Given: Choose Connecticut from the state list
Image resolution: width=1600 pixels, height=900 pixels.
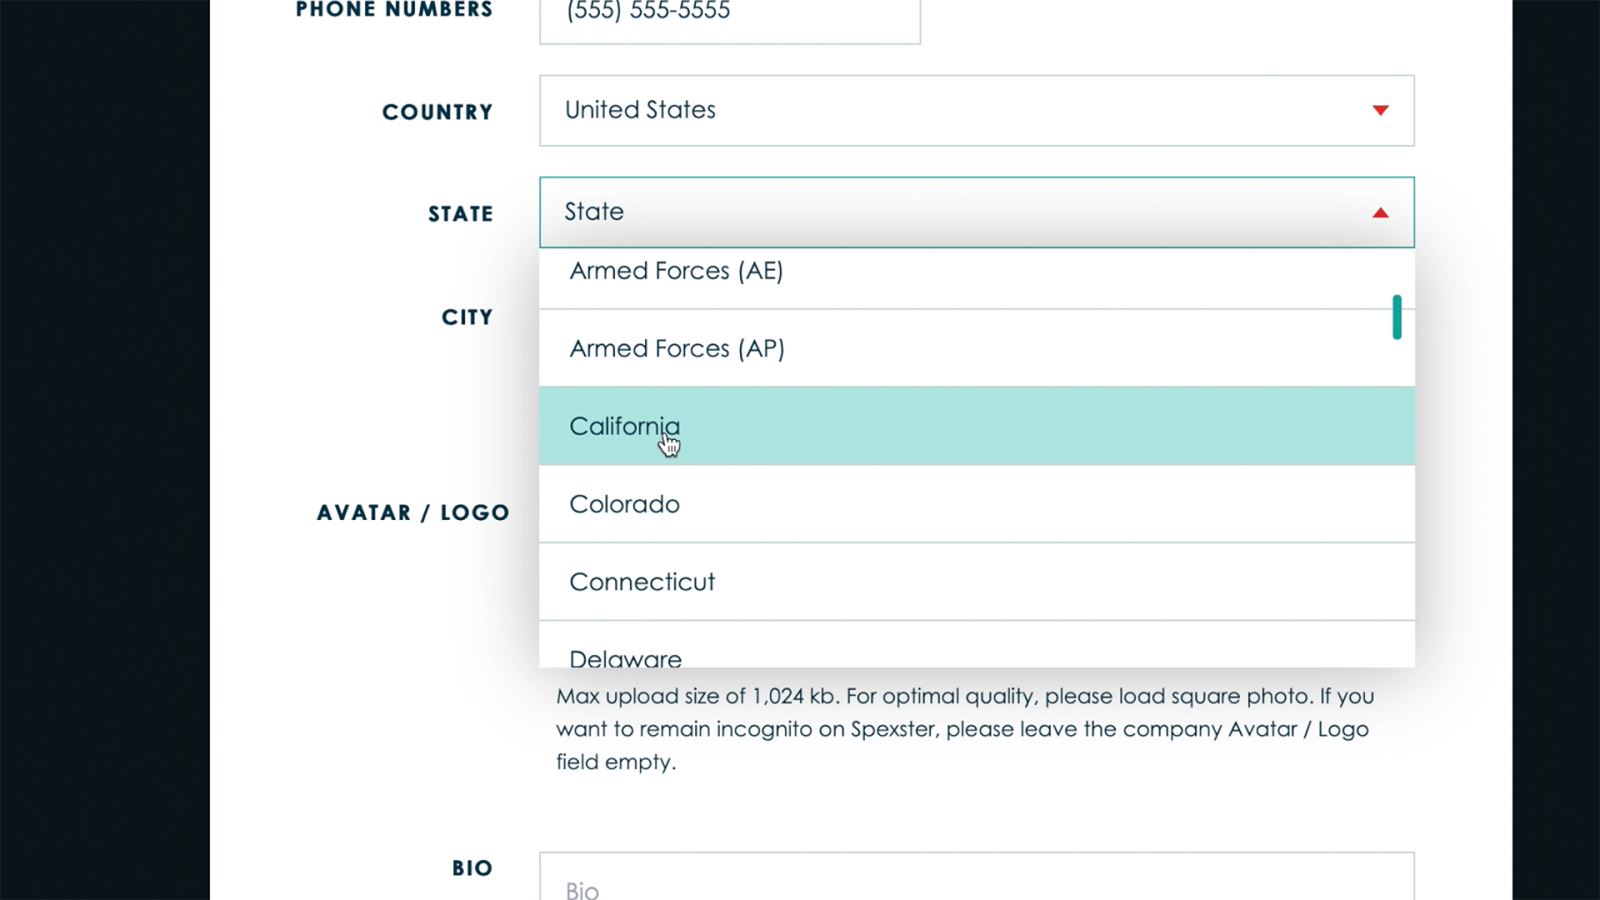Looking at the screenshot, I should (x=642, y=582).
